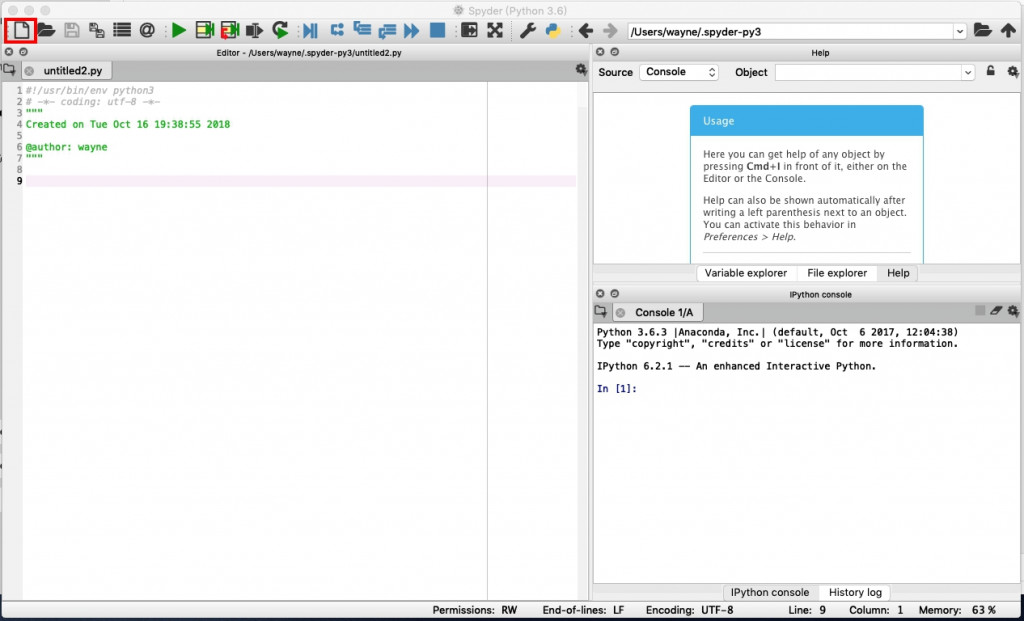The width and height of the screenshot is (1024, 621).
Task: Click the In [1]: console prompt
Action: [x=616, y=389]
